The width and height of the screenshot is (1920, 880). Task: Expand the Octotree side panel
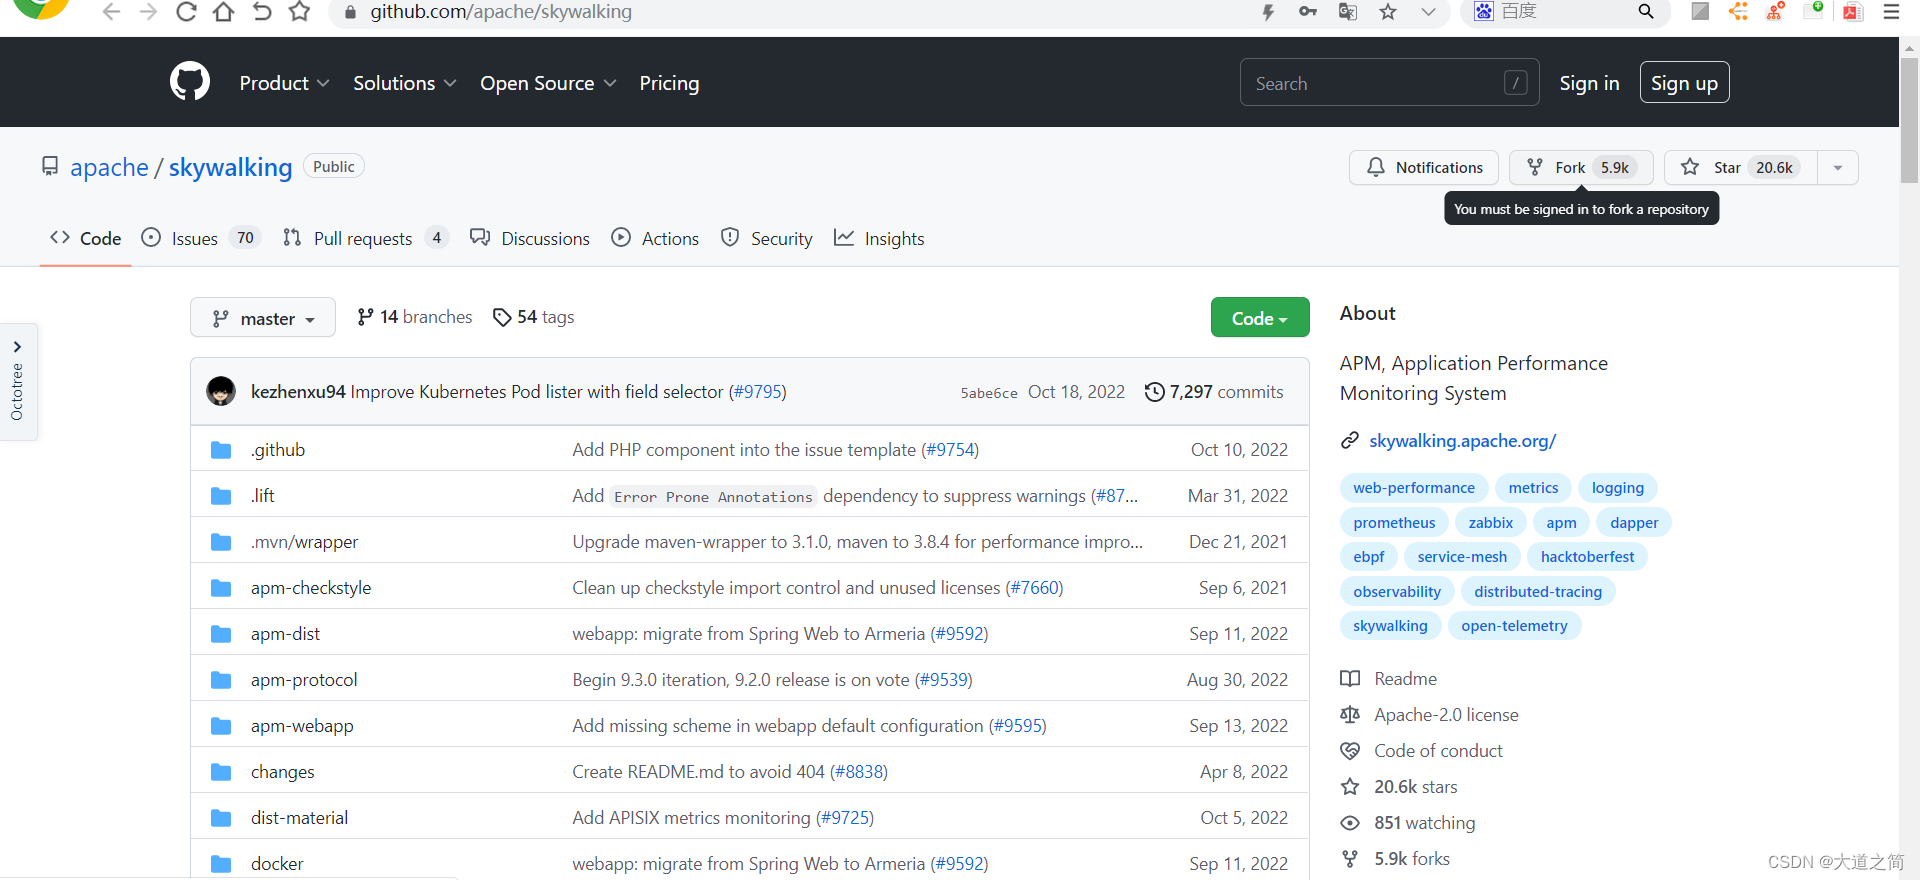[x=18, y=382]
